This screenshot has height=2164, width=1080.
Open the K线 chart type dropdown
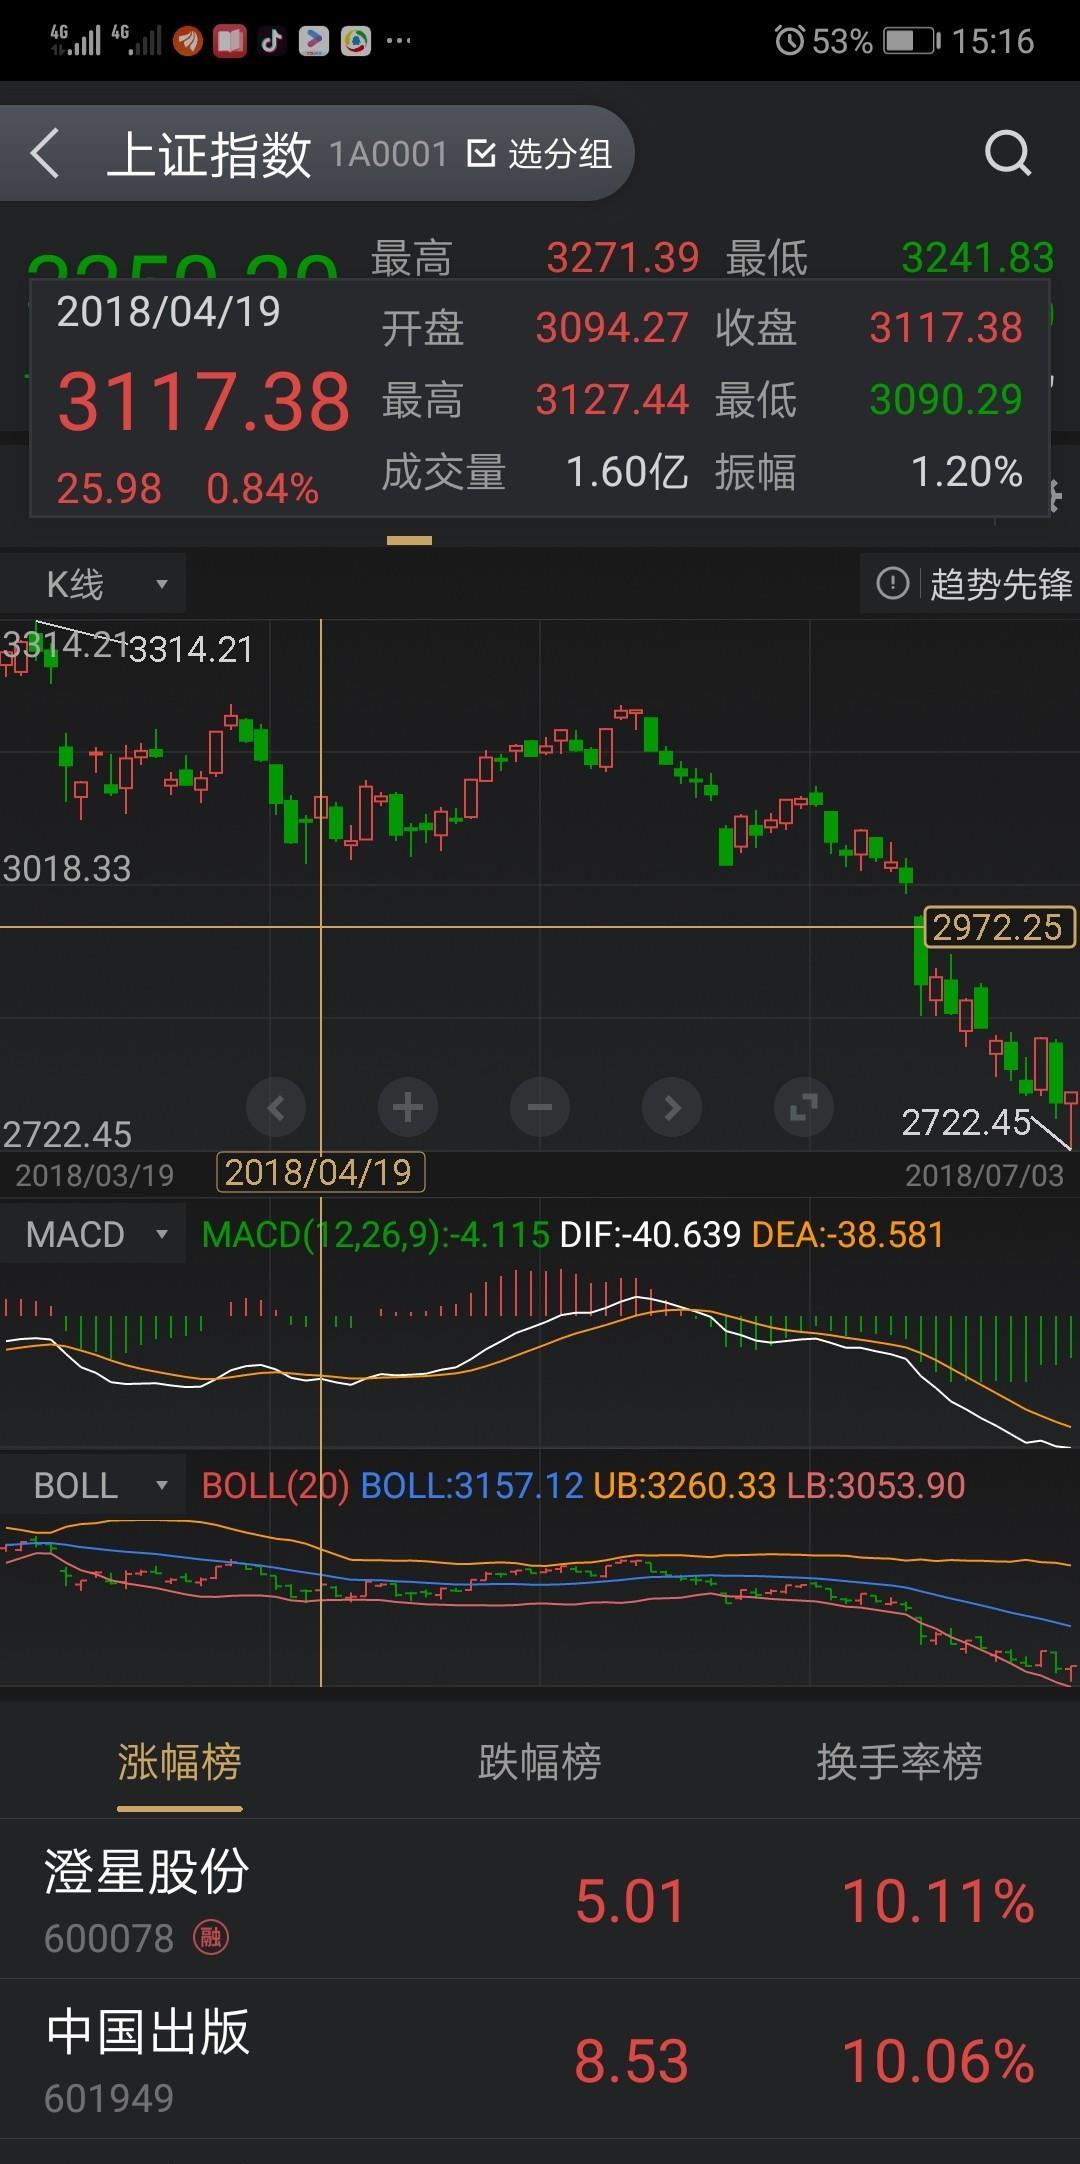click(x=93, y=584)
